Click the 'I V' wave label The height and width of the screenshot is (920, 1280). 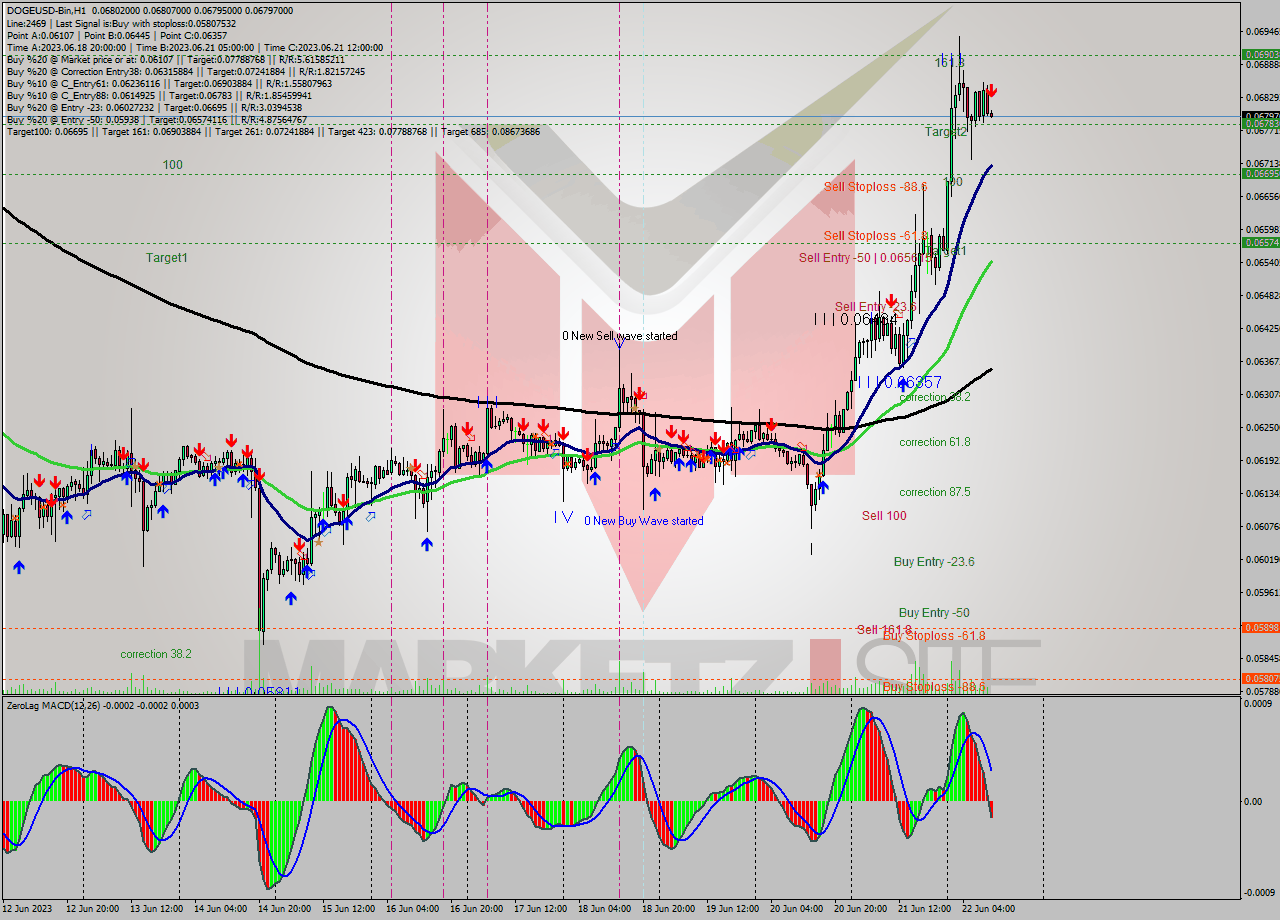click(563, 517)
